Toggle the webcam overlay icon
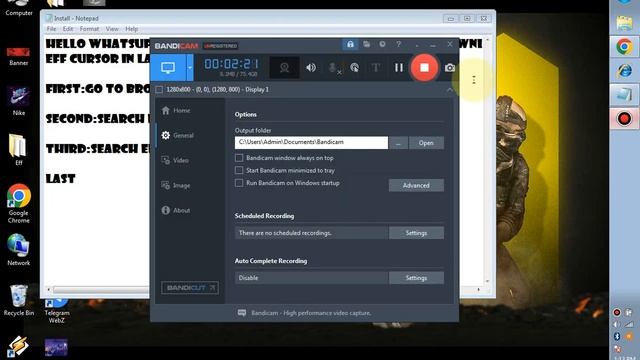 tap(284, 68)
